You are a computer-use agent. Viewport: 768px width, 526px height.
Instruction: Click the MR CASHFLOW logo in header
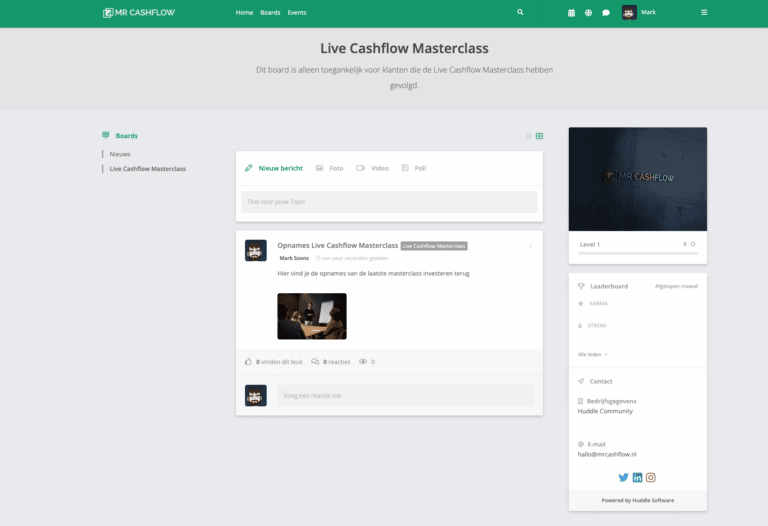[x=139, y=13]
